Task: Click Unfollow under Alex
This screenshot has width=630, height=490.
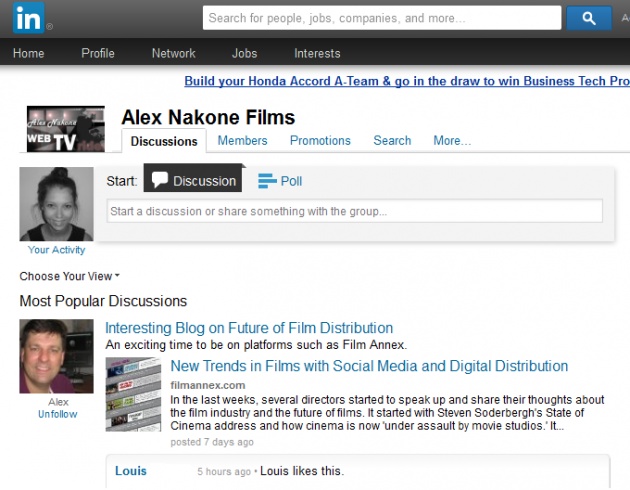Action: pyautogui.click(x=57, y=414)
